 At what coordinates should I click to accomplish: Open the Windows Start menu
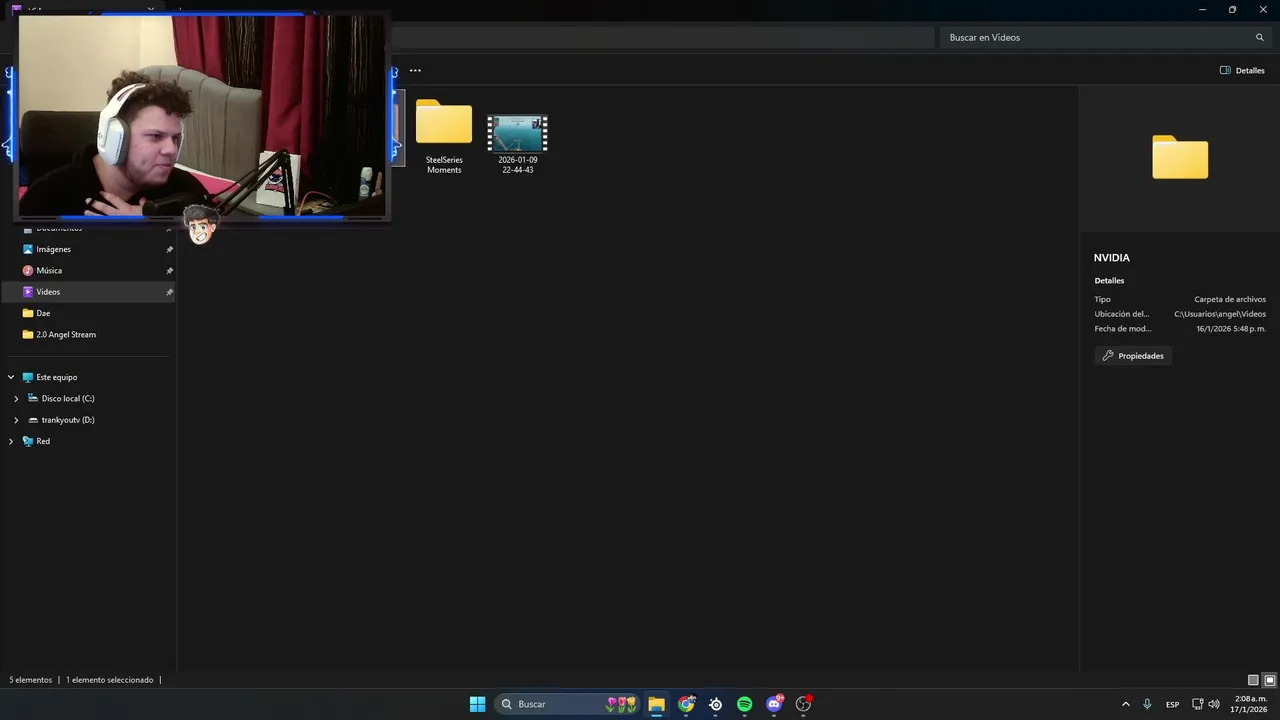point(478,704)
